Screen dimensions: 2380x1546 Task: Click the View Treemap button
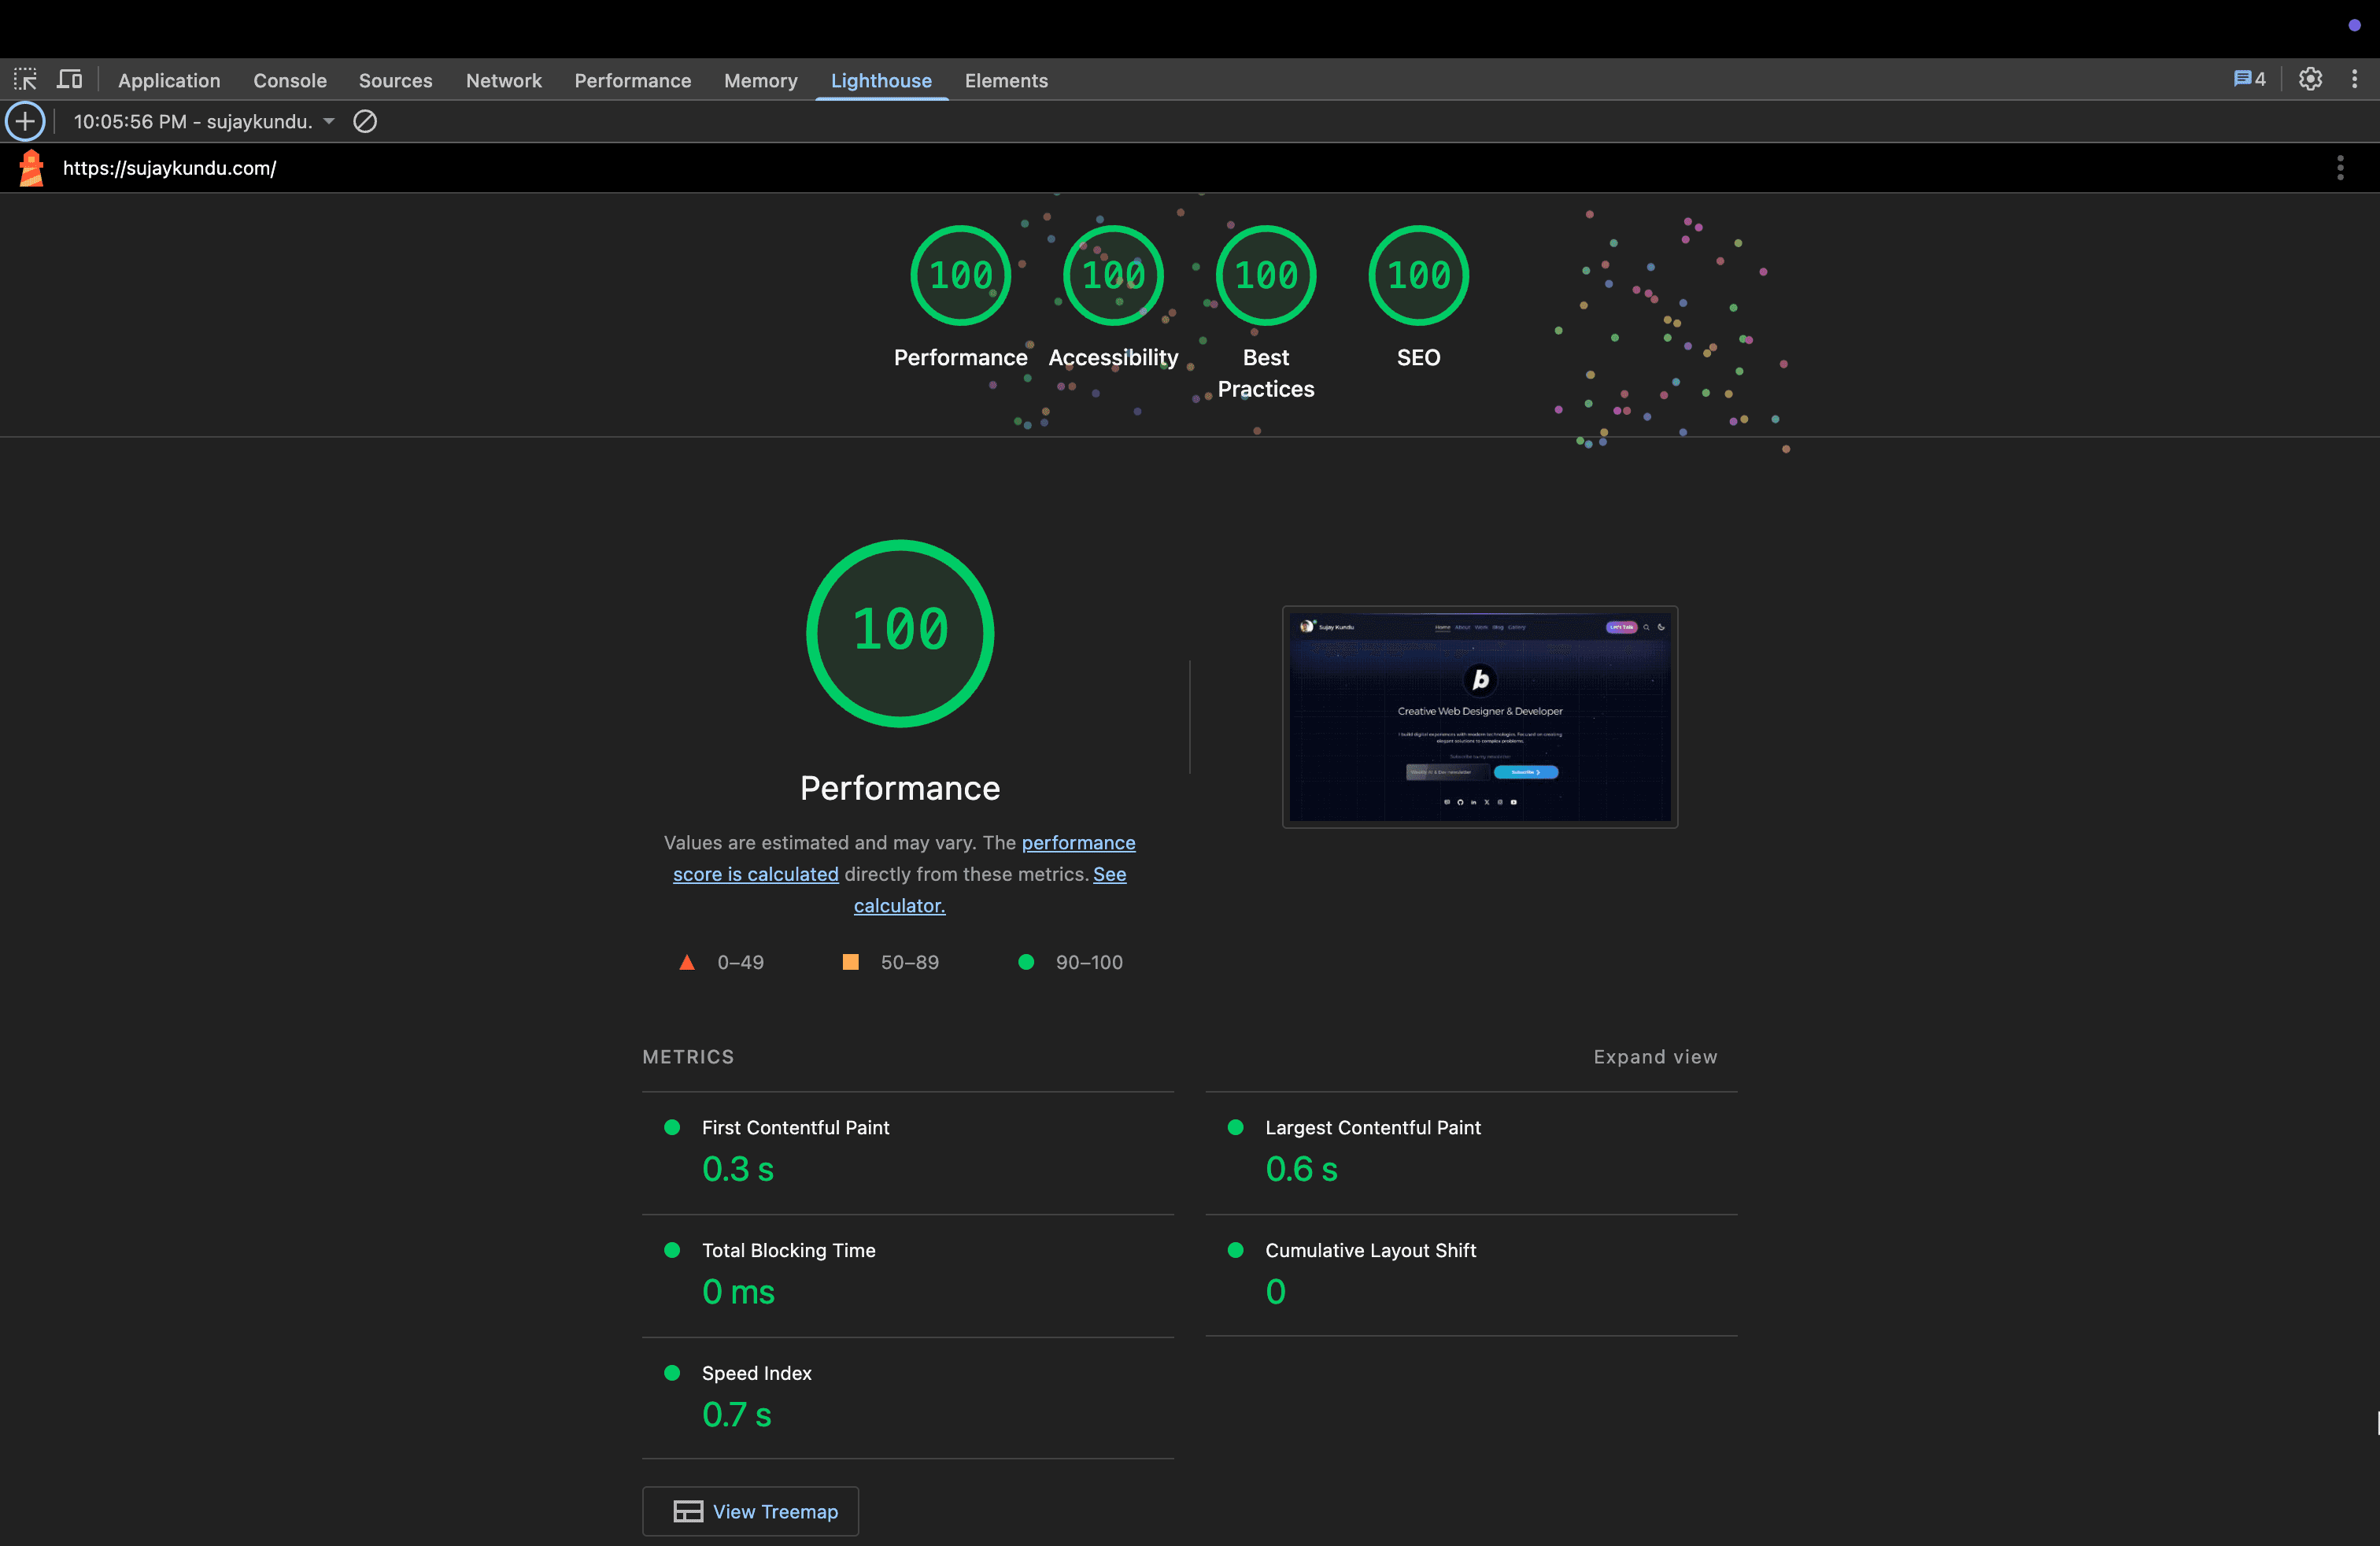tap(750, 1511)
